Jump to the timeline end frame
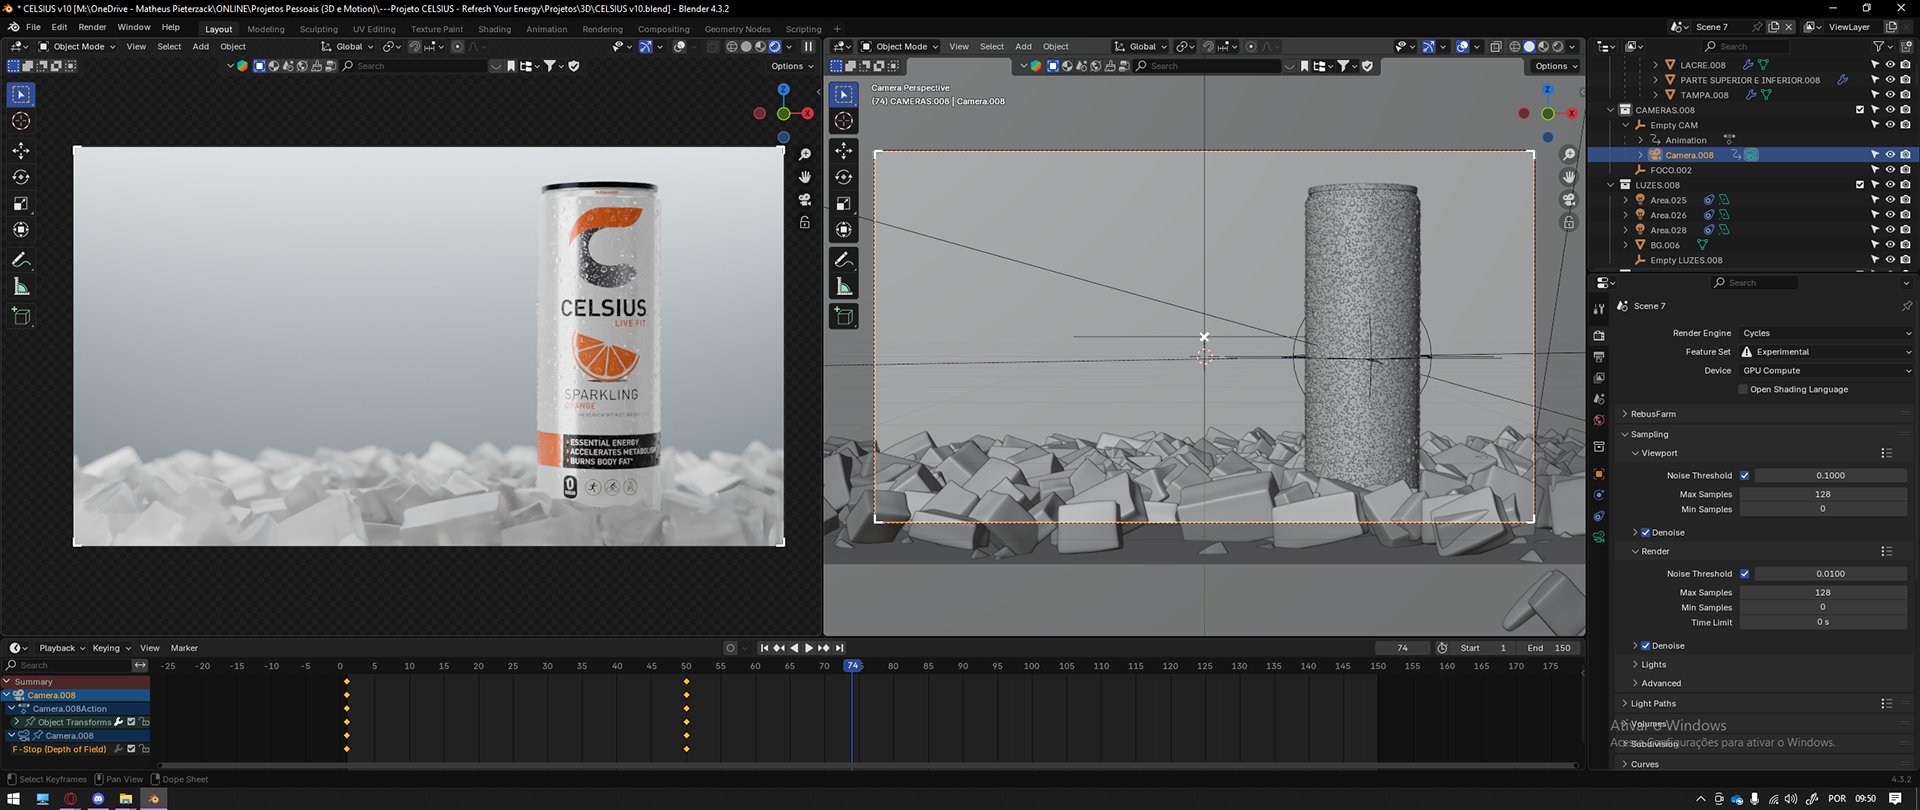 [x=840, y=648]
